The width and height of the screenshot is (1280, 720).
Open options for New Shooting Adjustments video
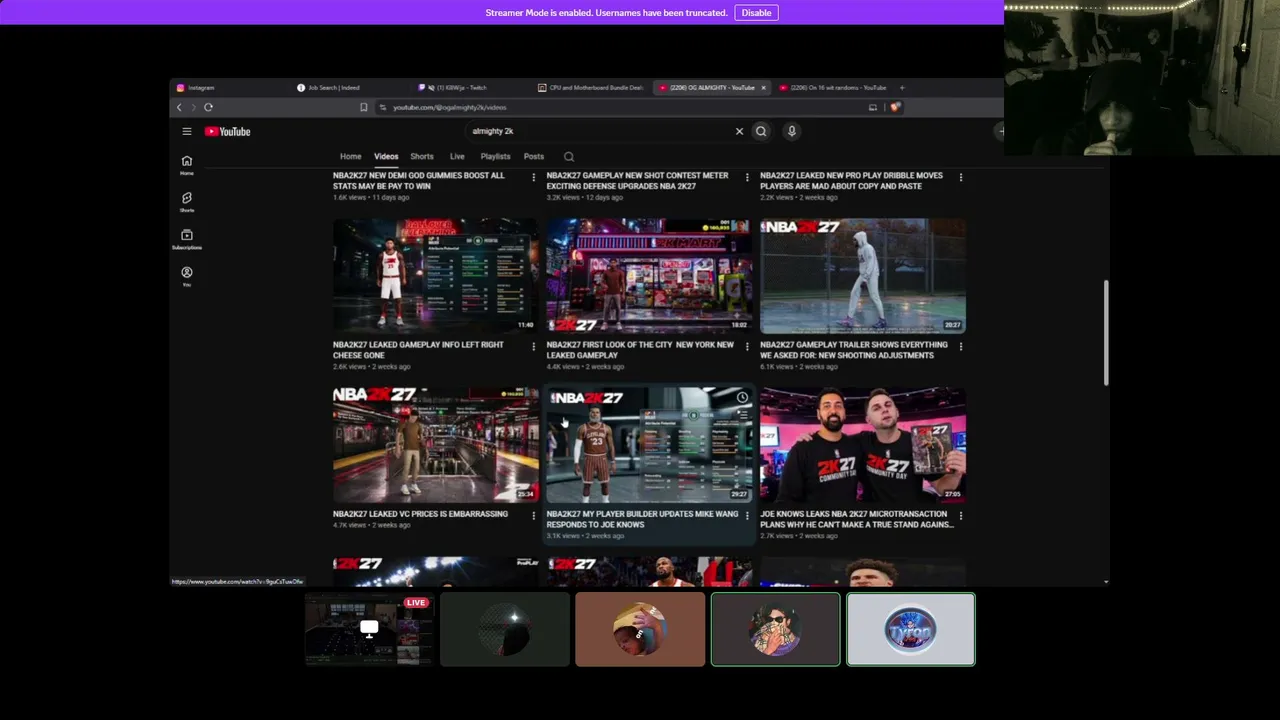tap(961, 347)
